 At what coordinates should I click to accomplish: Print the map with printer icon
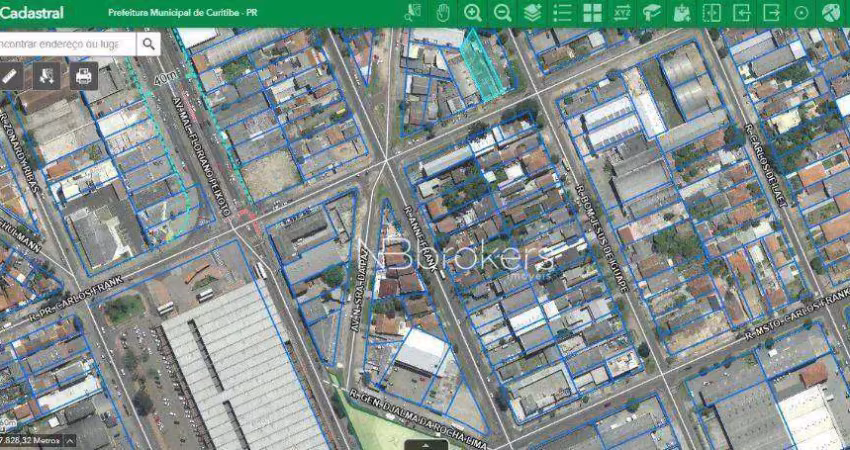83,75
